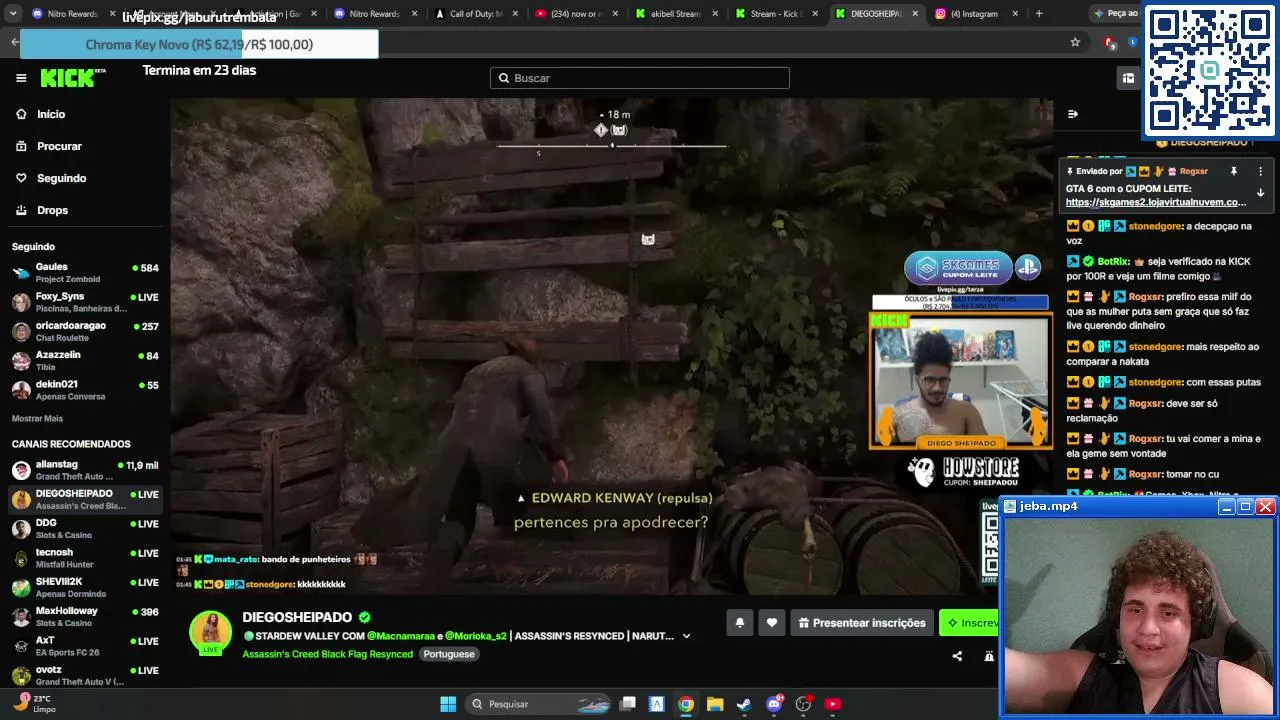Open Assassin's Creed Black Flag Resynced category
This screenshot has height=720, width=1280.
tap(327, 654)
